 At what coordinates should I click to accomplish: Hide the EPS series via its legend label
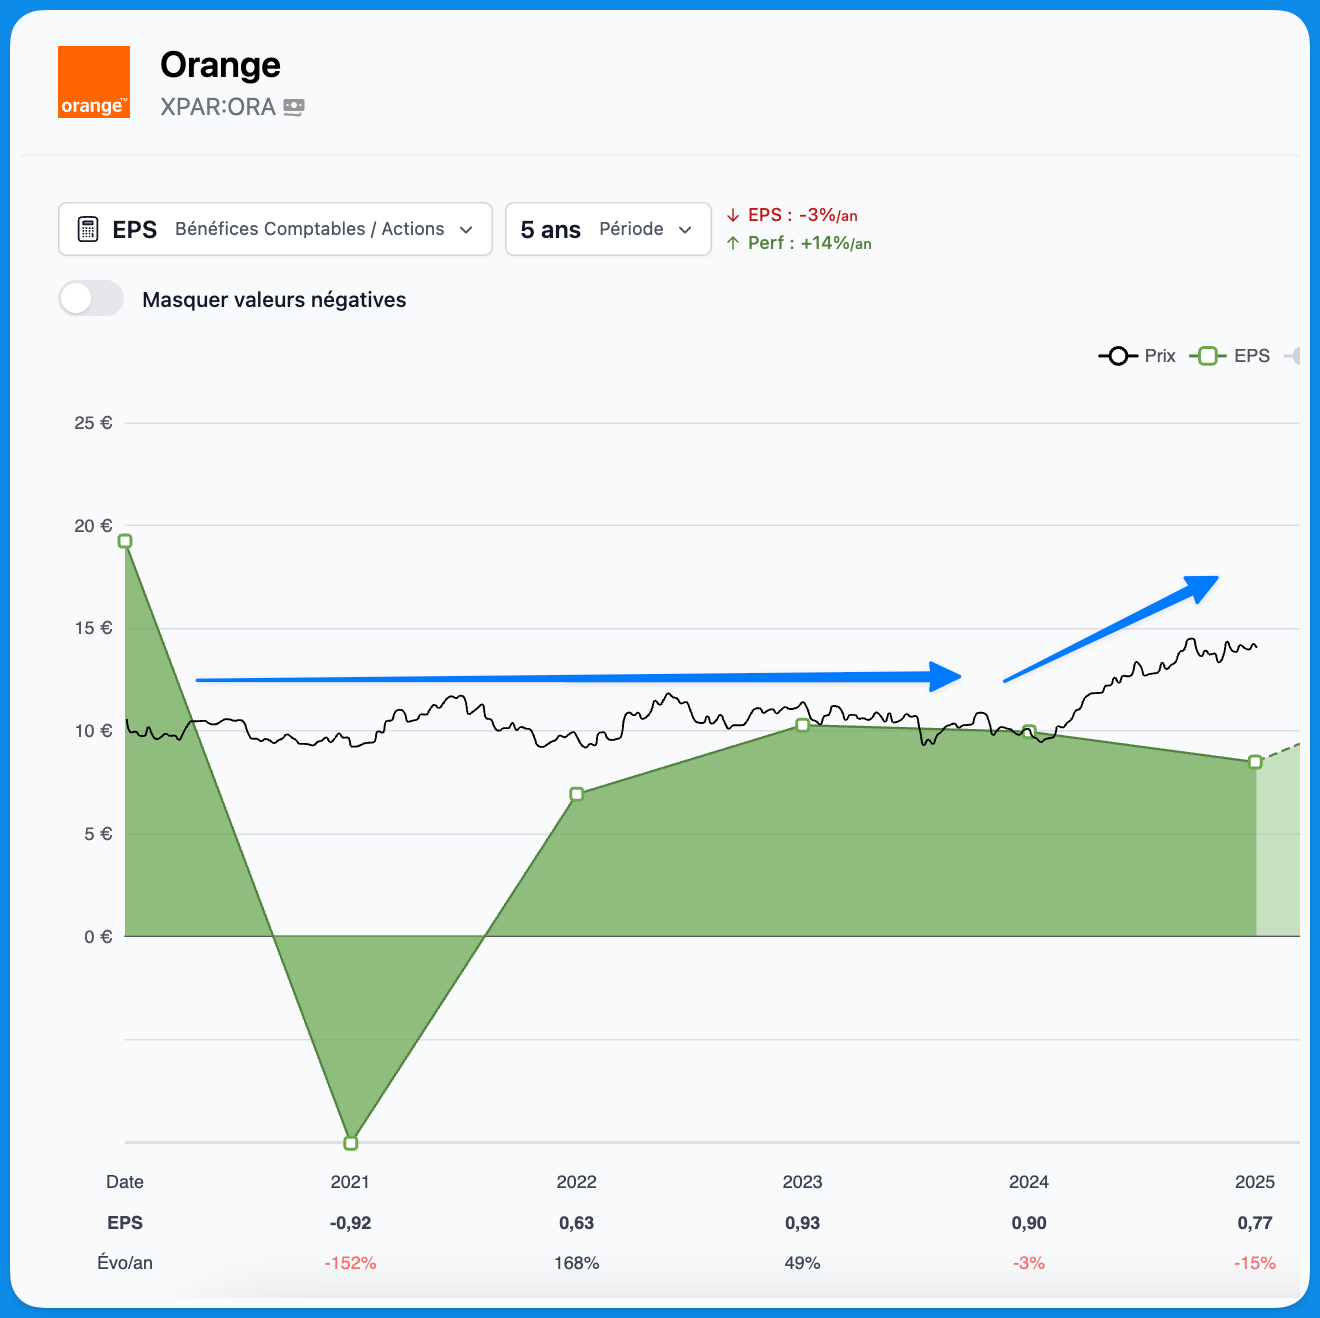tap(1252, 356)
